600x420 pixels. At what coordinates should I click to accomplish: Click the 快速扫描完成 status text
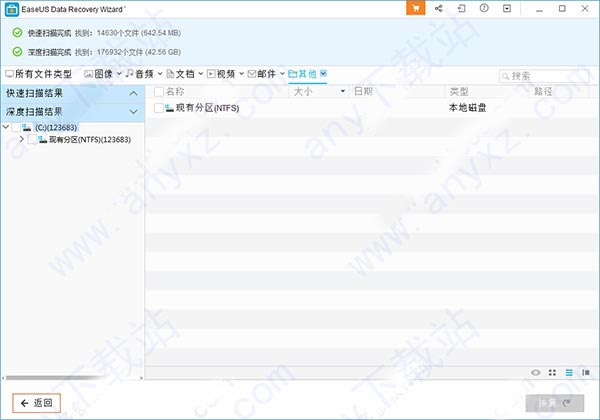49,33
